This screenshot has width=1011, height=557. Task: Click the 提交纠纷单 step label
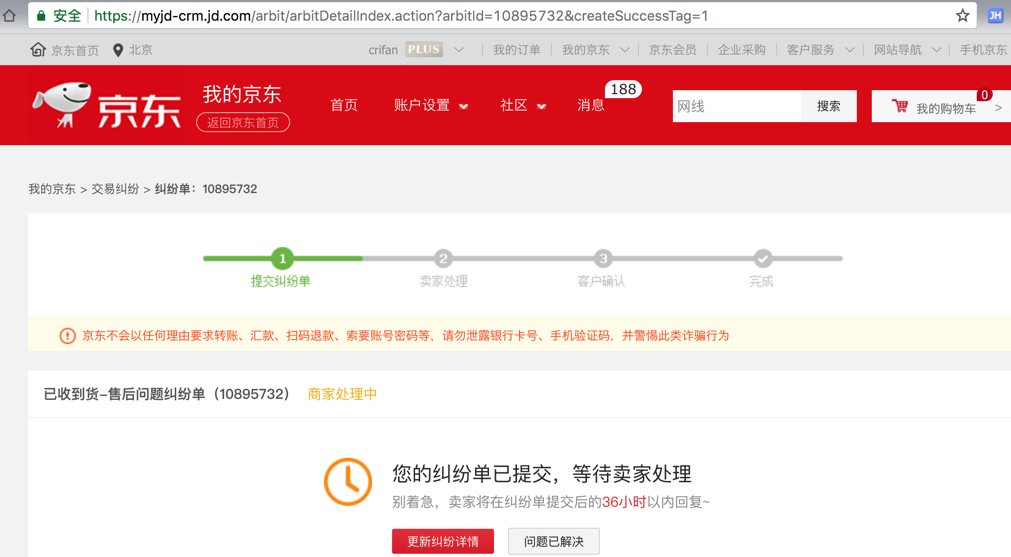click(280, 281)
